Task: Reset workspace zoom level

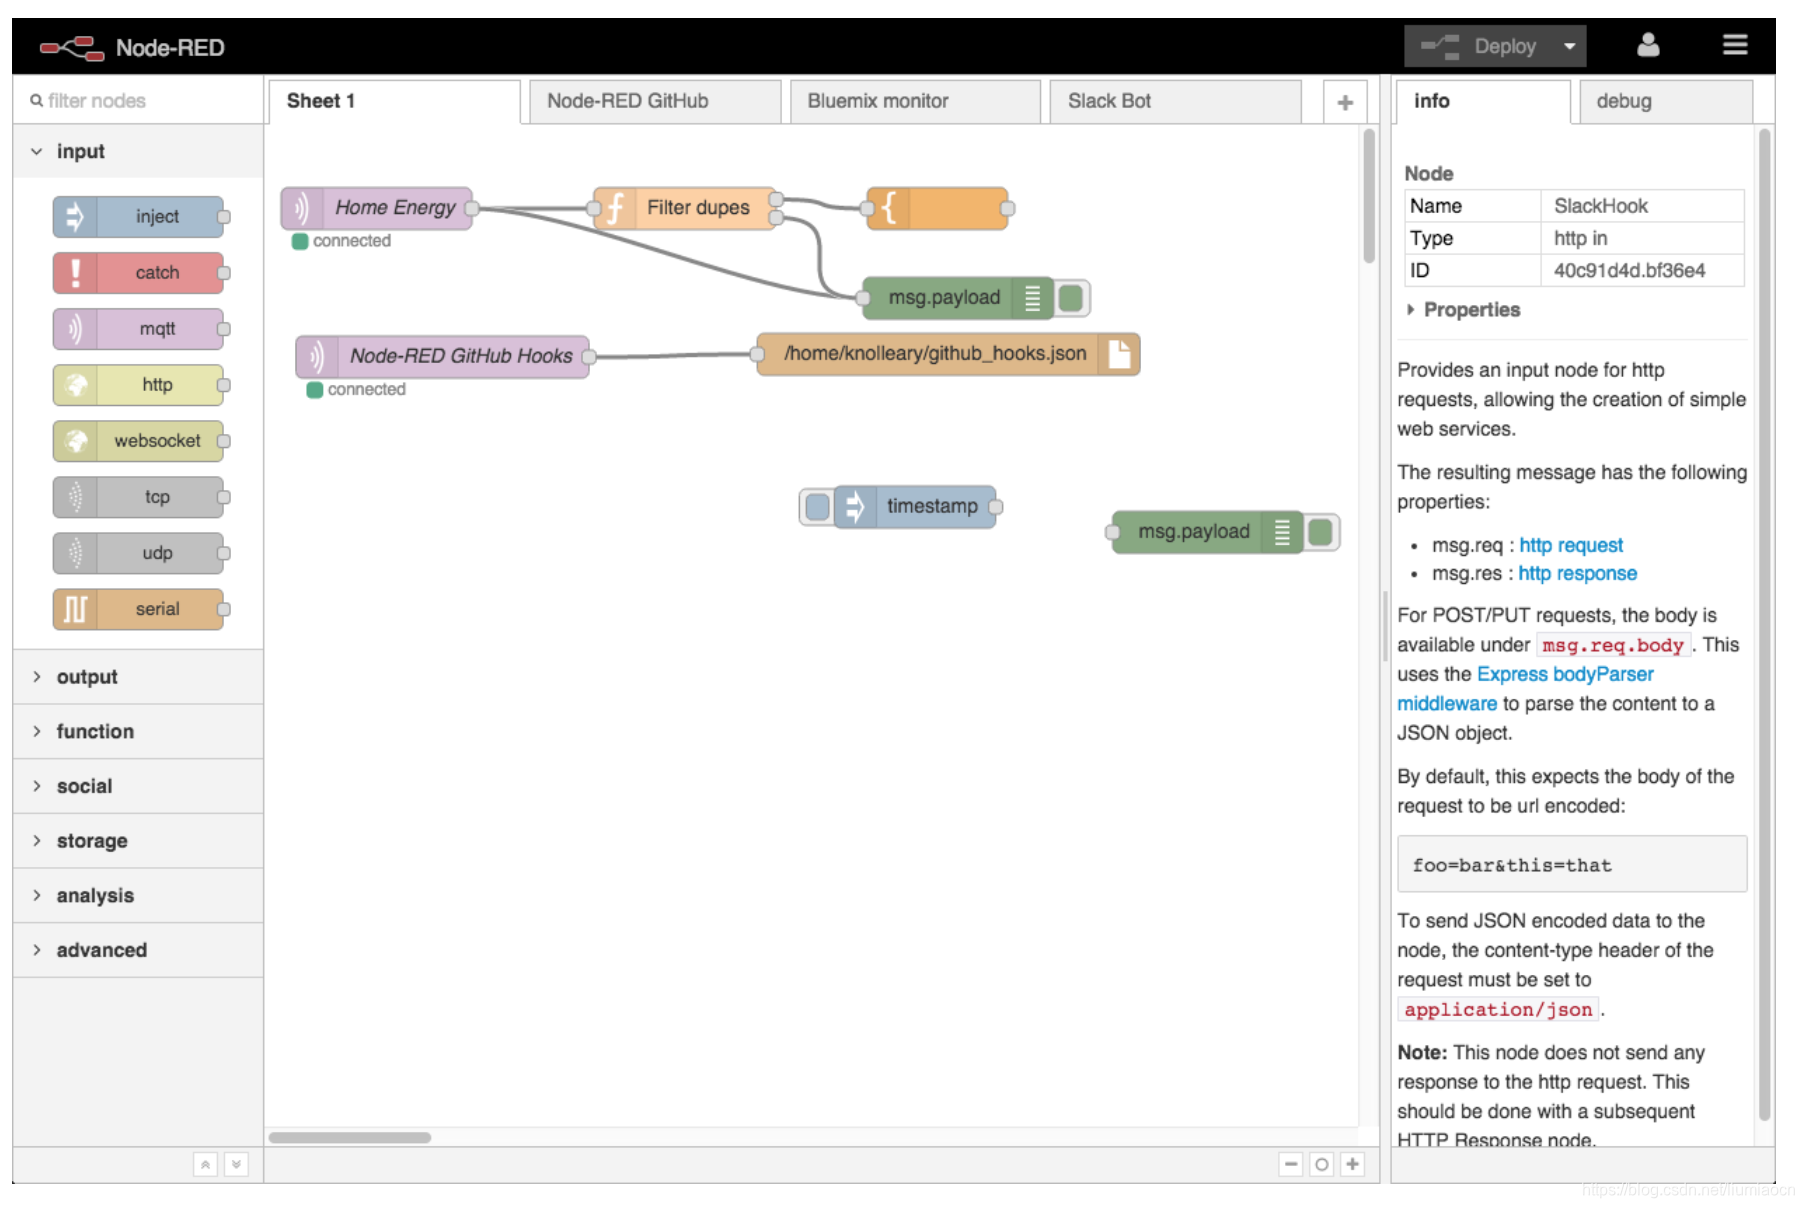Action: 1322,1164
